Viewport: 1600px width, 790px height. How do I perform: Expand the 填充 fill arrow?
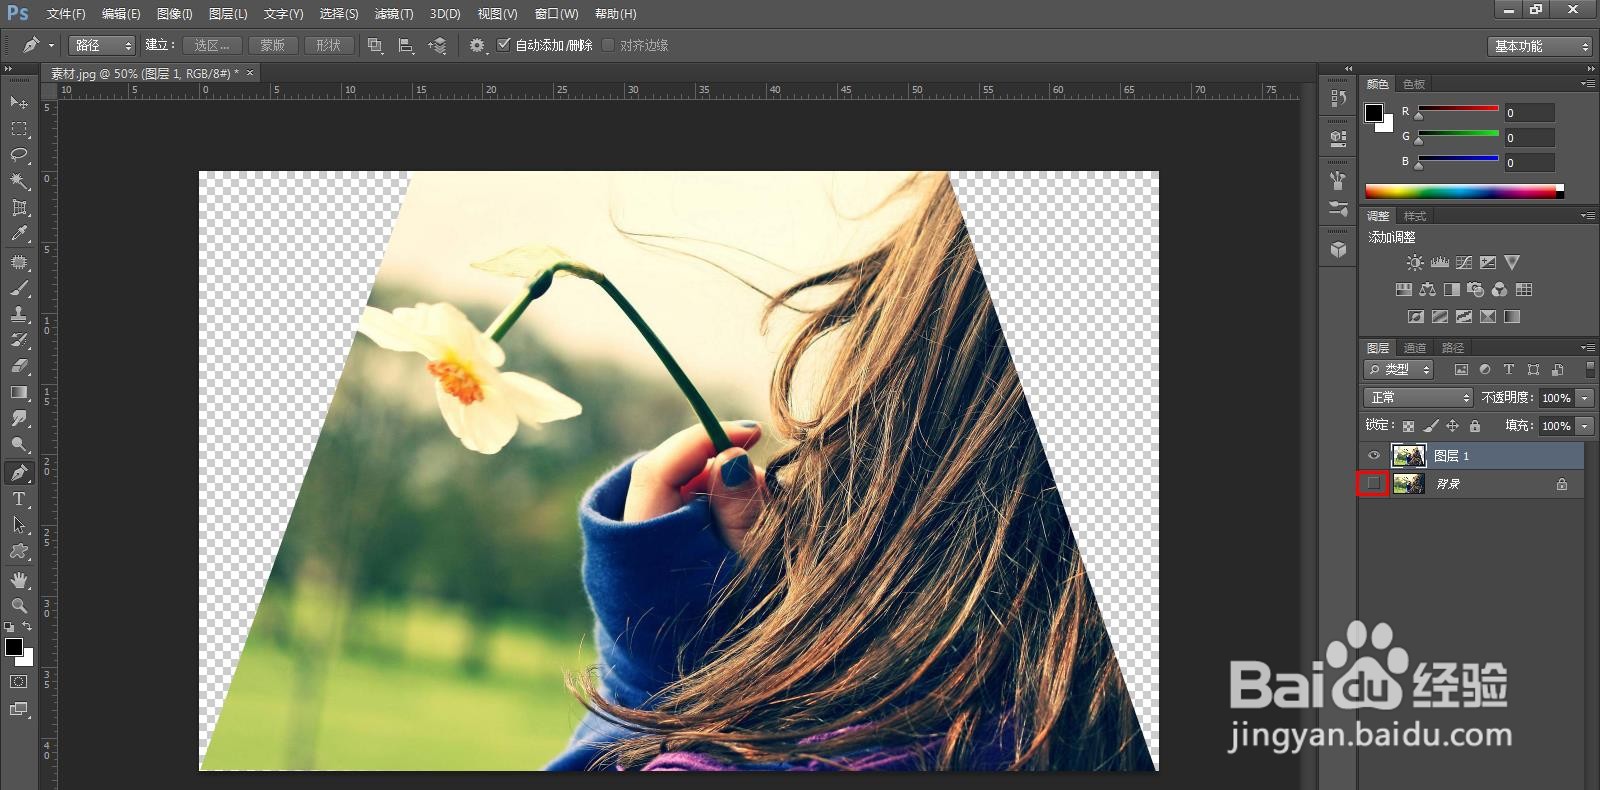click(x=1585, y=426)
